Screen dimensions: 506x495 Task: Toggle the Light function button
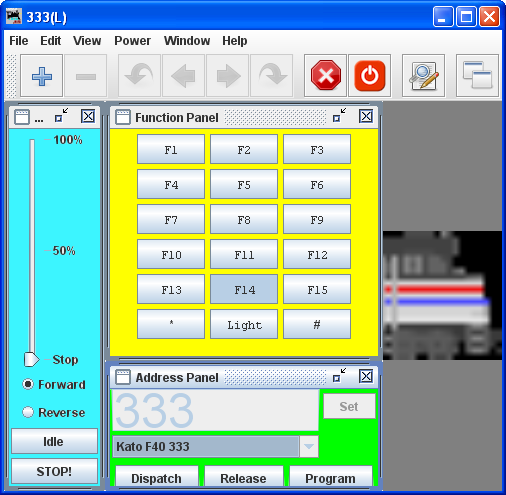point(244,324)
